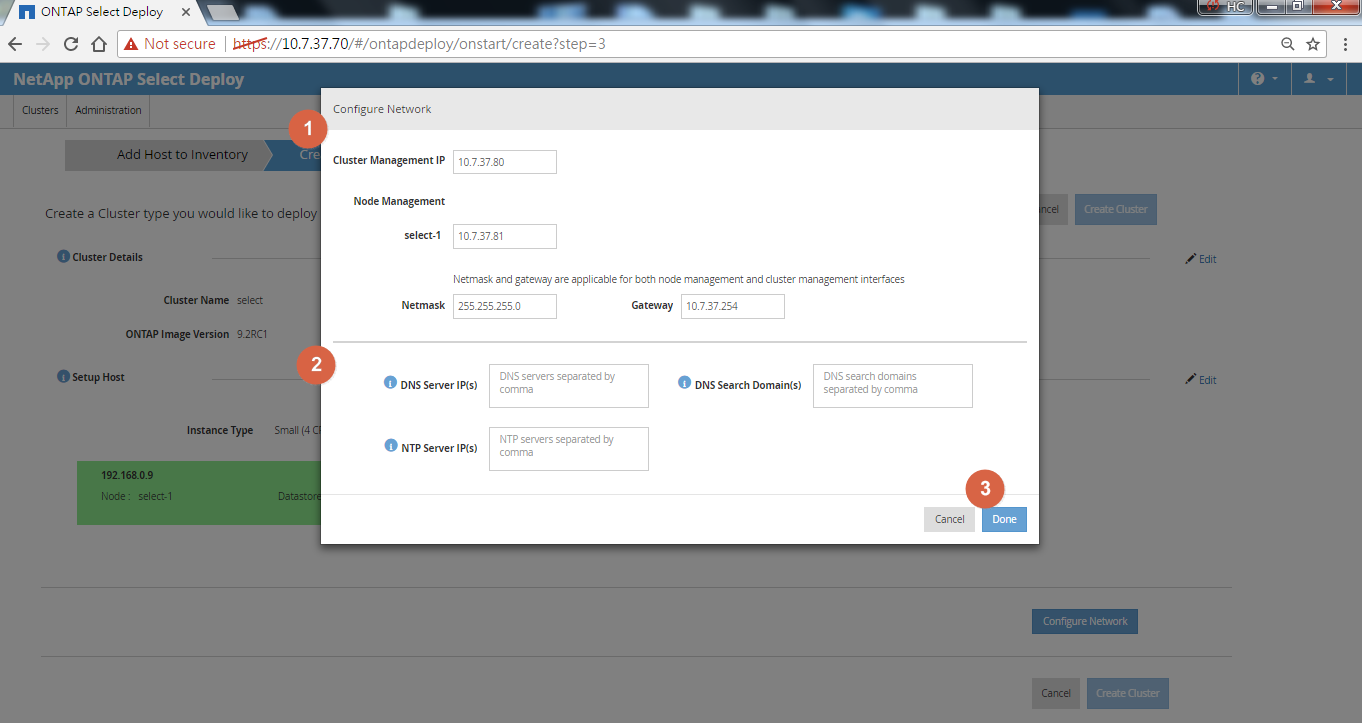The width and height of the screenshot is (1362, 723).
Task: Close the ONTAP Select Deploy tab
Action: tap(185, 12)
